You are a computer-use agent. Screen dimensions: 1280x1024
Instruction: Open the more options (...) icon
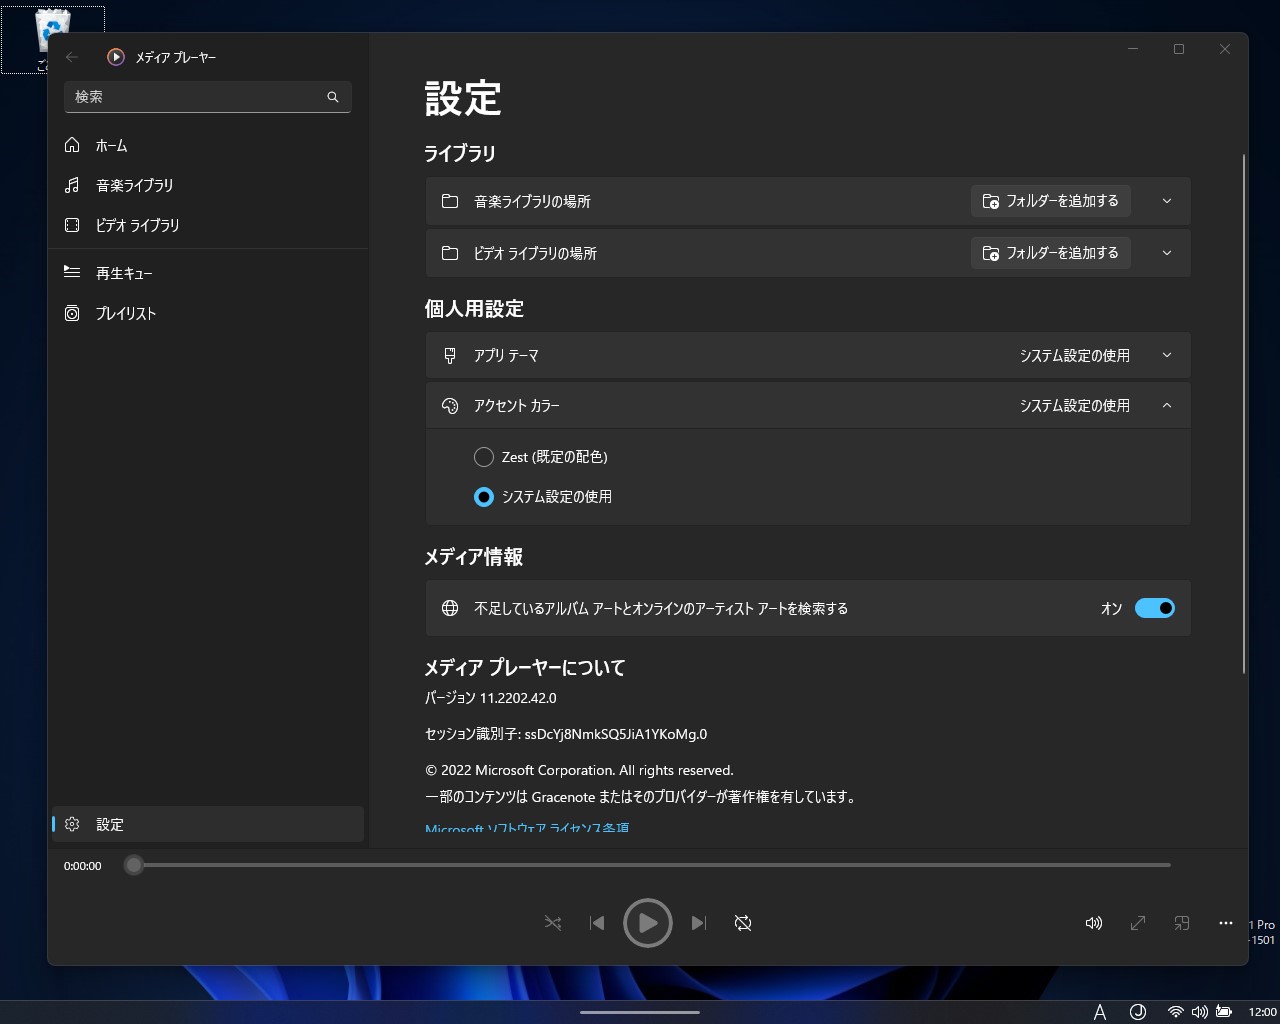(1225, 923)
